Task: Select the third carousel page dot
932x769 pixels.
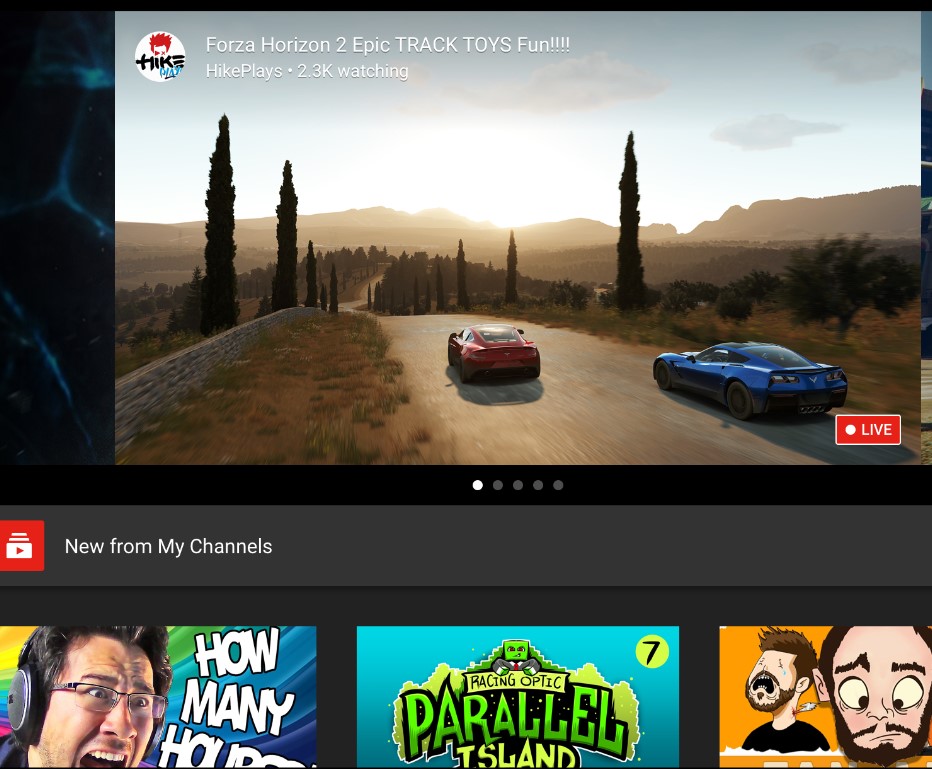Action: (518, 485)
